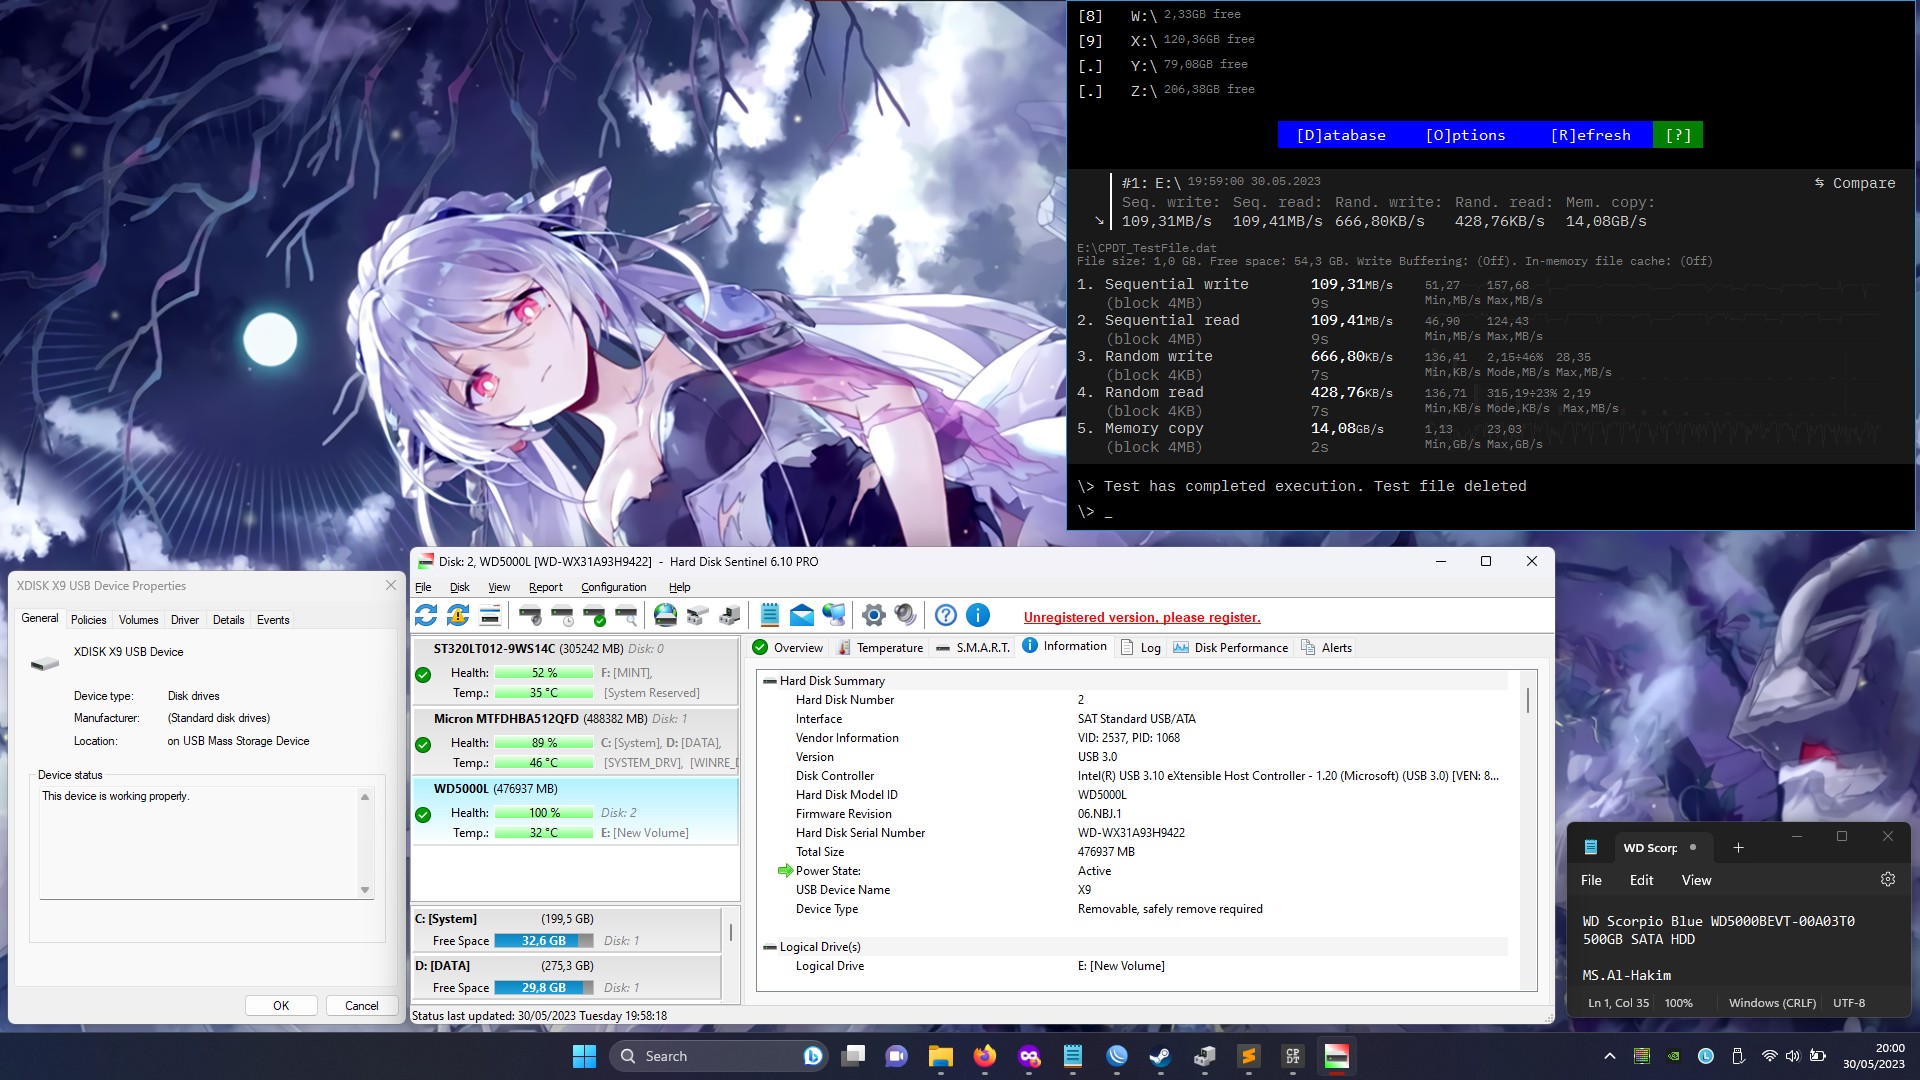Screen dimensions: 1920x1080
Task: Open Volumes tab in XDISK properties
Action: tap(138, 620)
